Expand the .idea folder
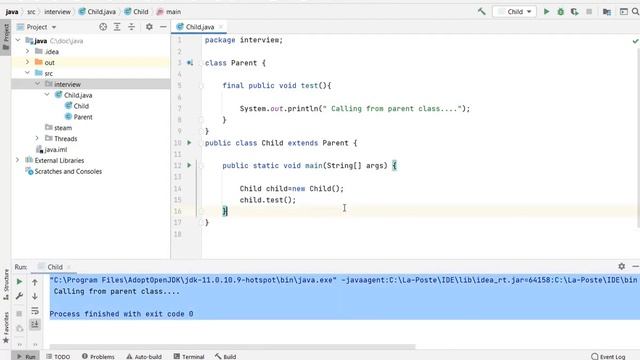 (x=27, y=51)
